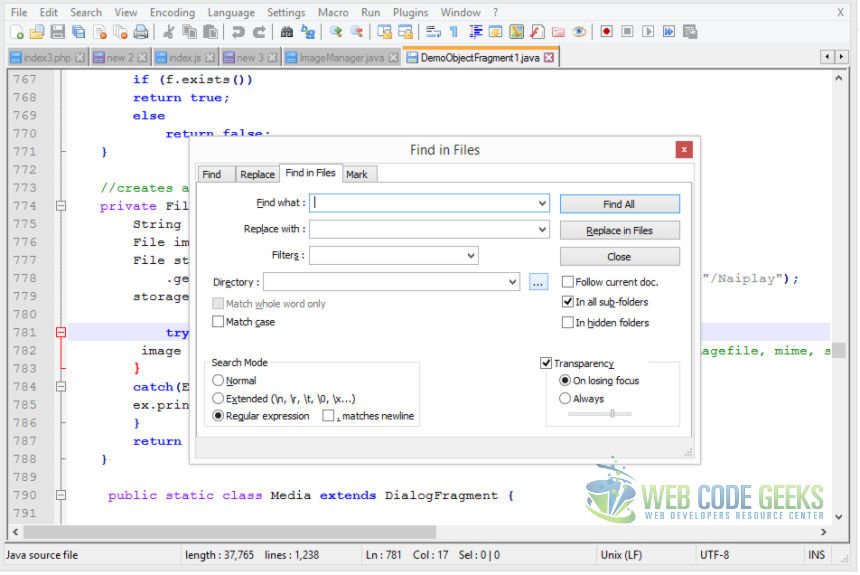
Task: Cut selection with the scissors icon
Action: [169, 32]
